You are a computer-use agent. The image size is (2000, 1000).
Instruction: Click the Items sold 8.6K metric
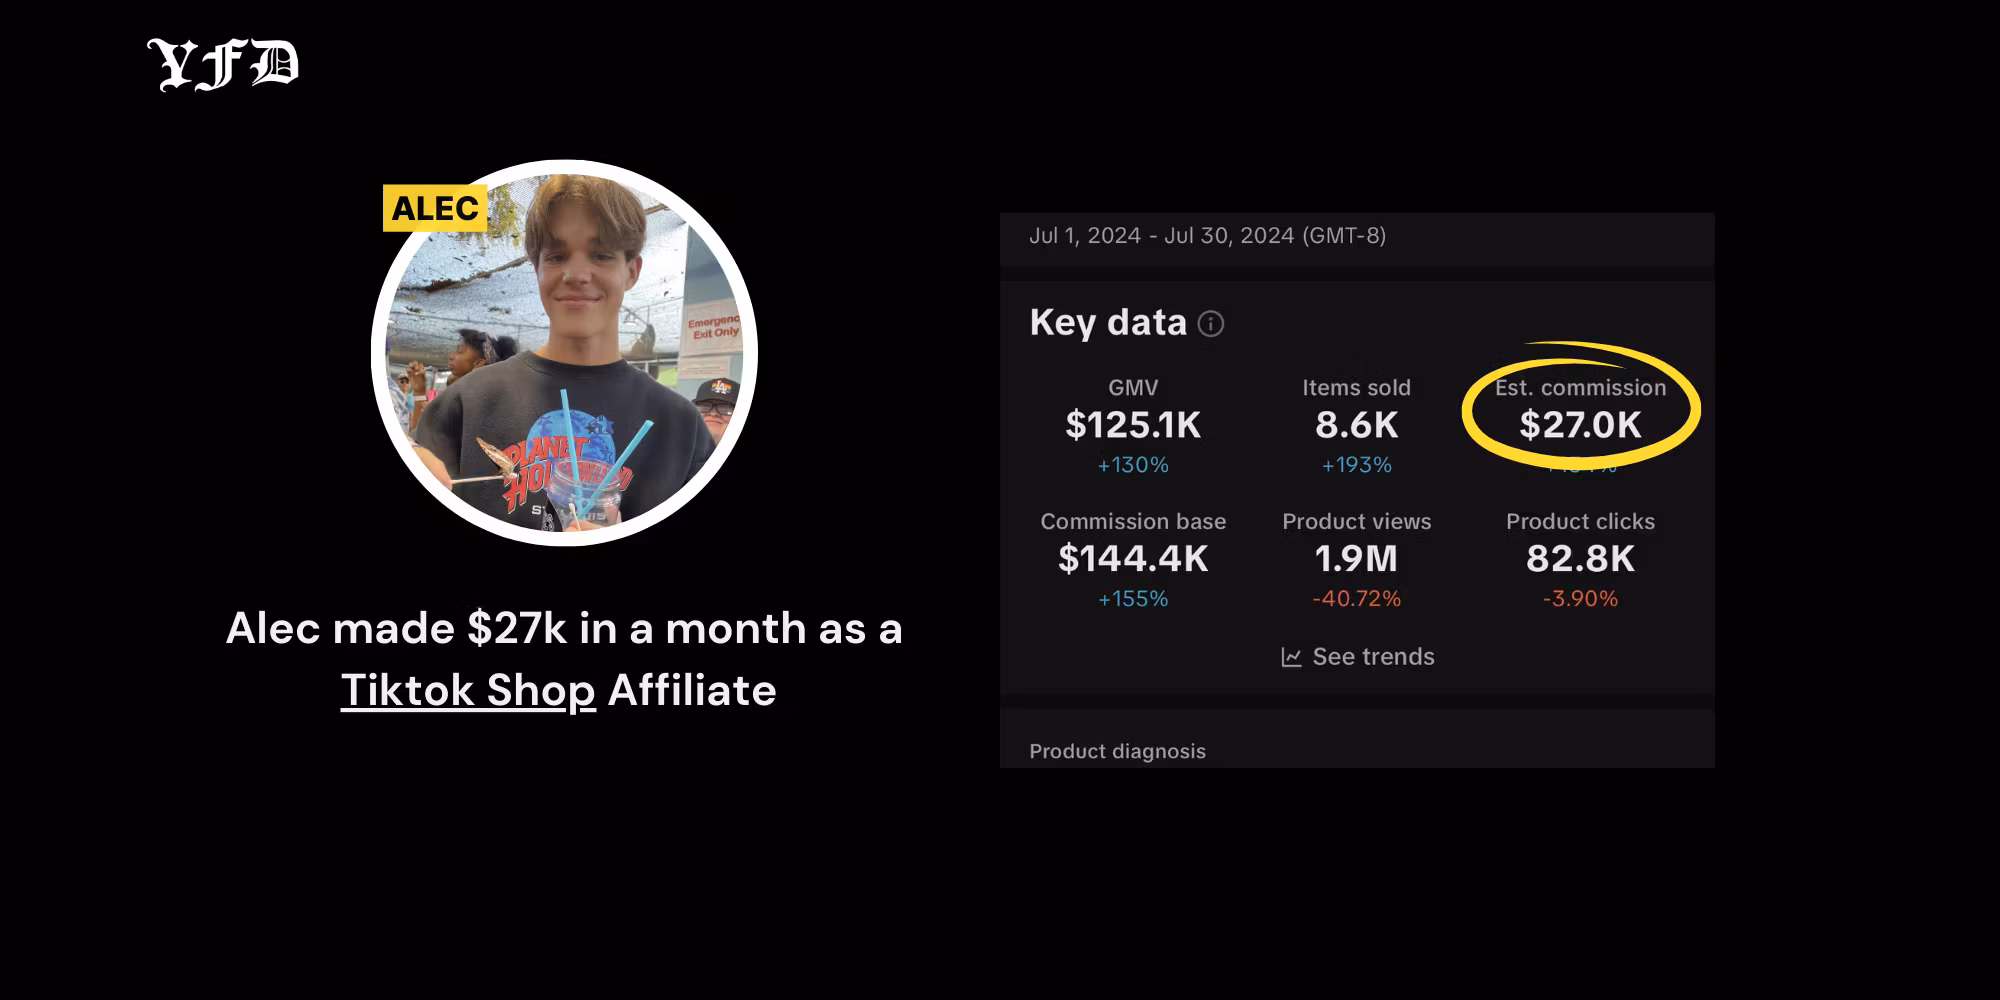[1356, 425]
